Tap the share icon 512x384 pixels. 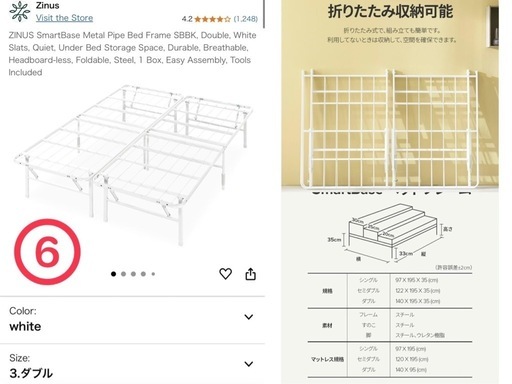(x=251, y=274)
